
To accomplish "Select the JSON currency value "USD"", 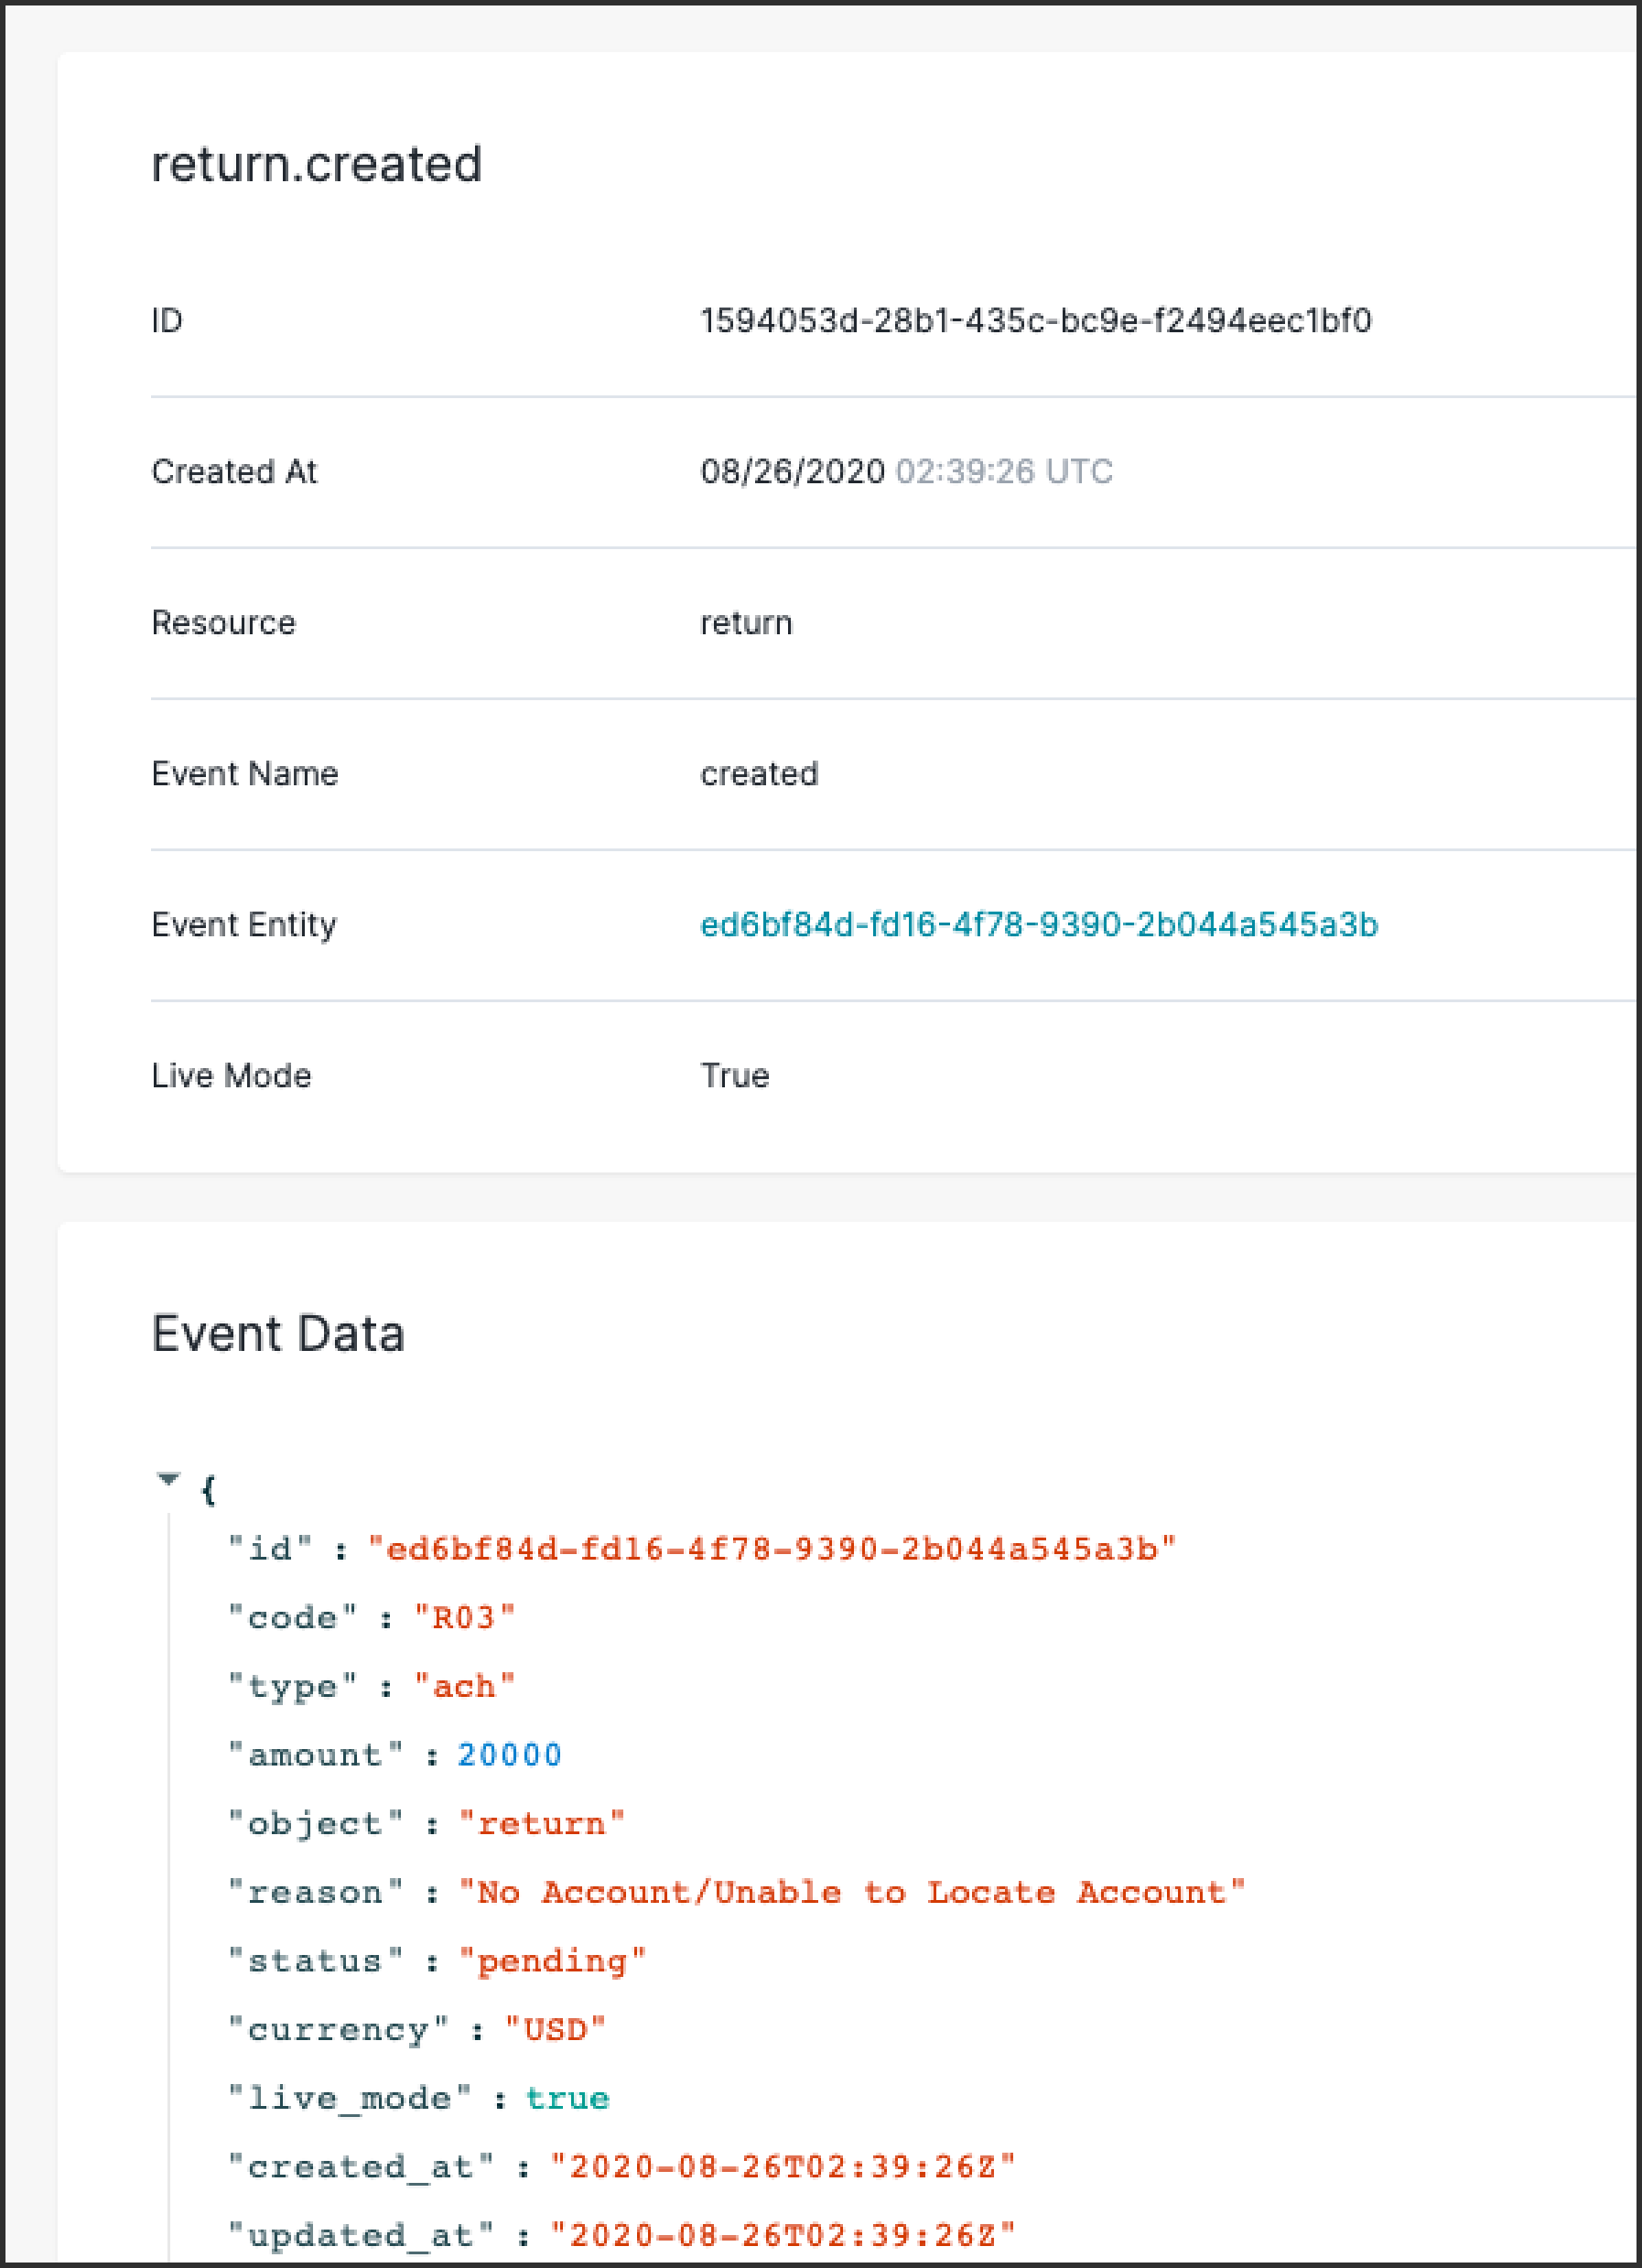I will point(555,2029).
